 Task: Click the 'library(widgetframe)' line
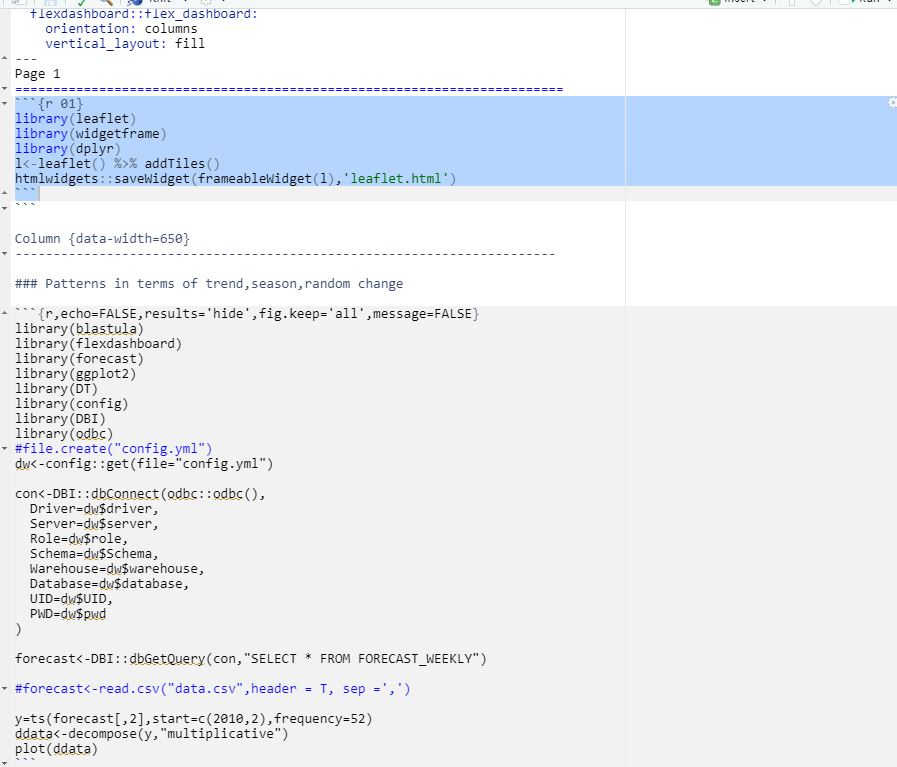pyautogui.click(x=91, y=133)
